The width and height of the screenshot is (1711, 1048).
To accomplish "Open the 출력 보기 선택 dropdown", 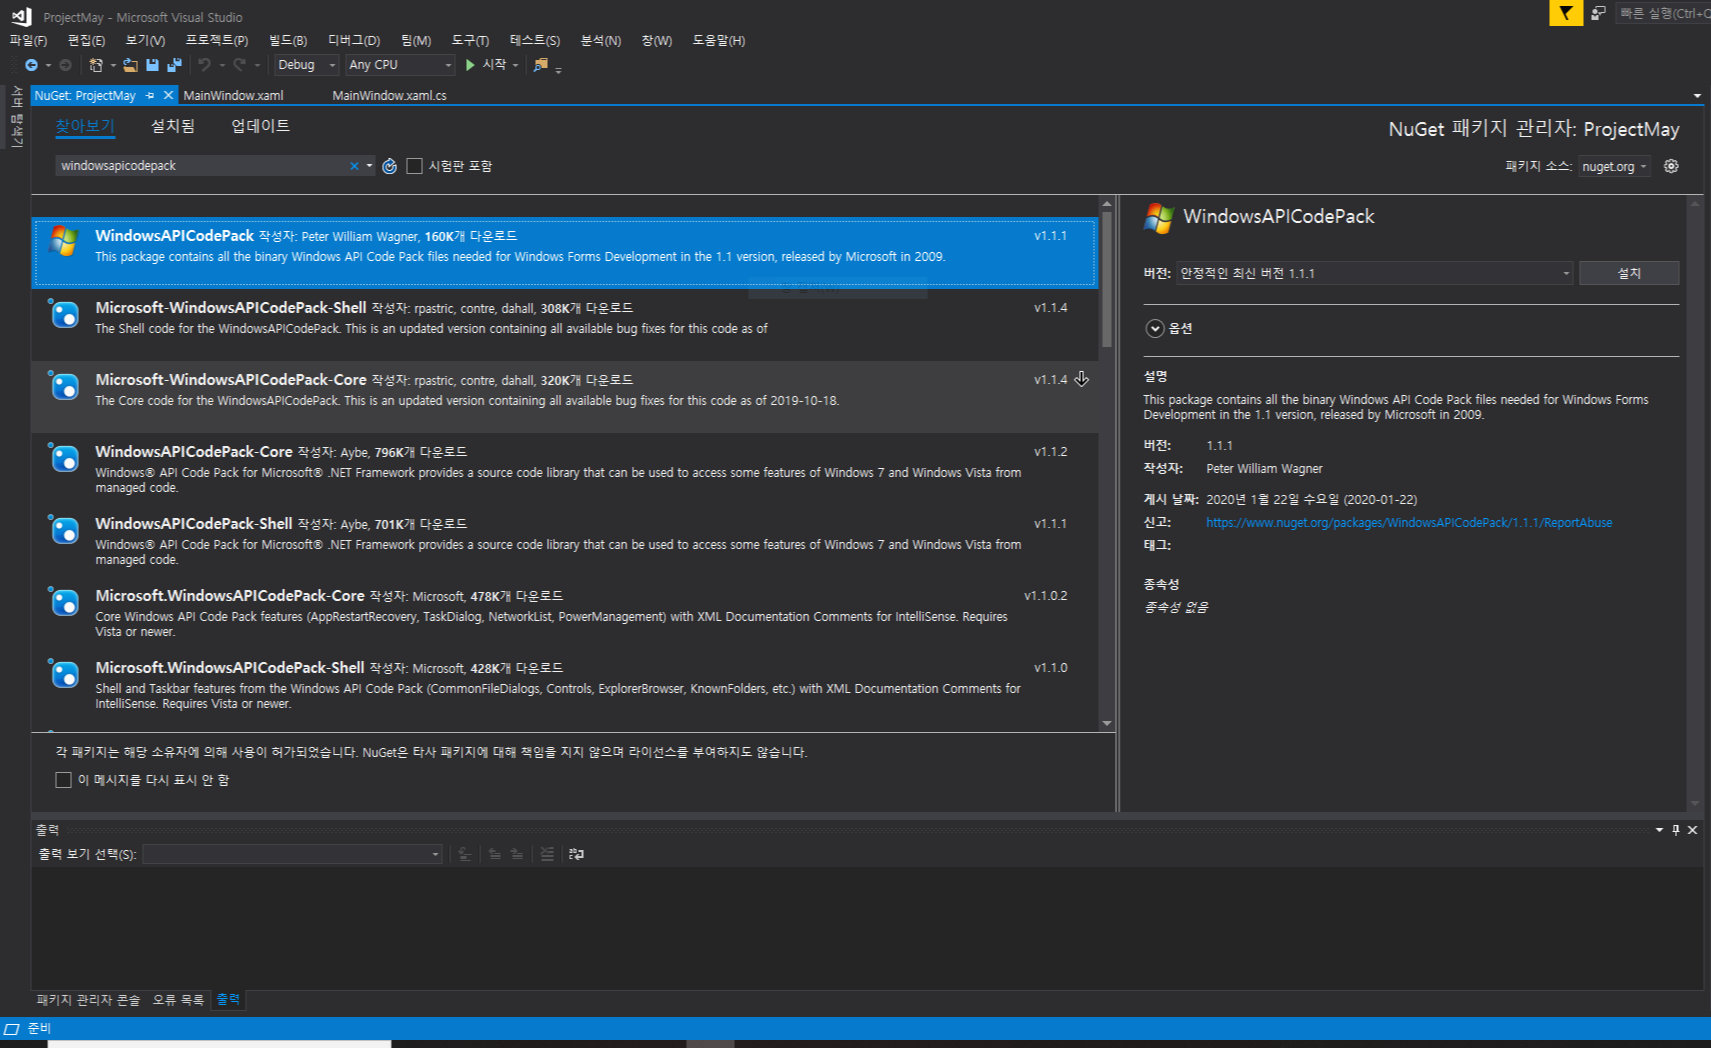I will point(292,854).
